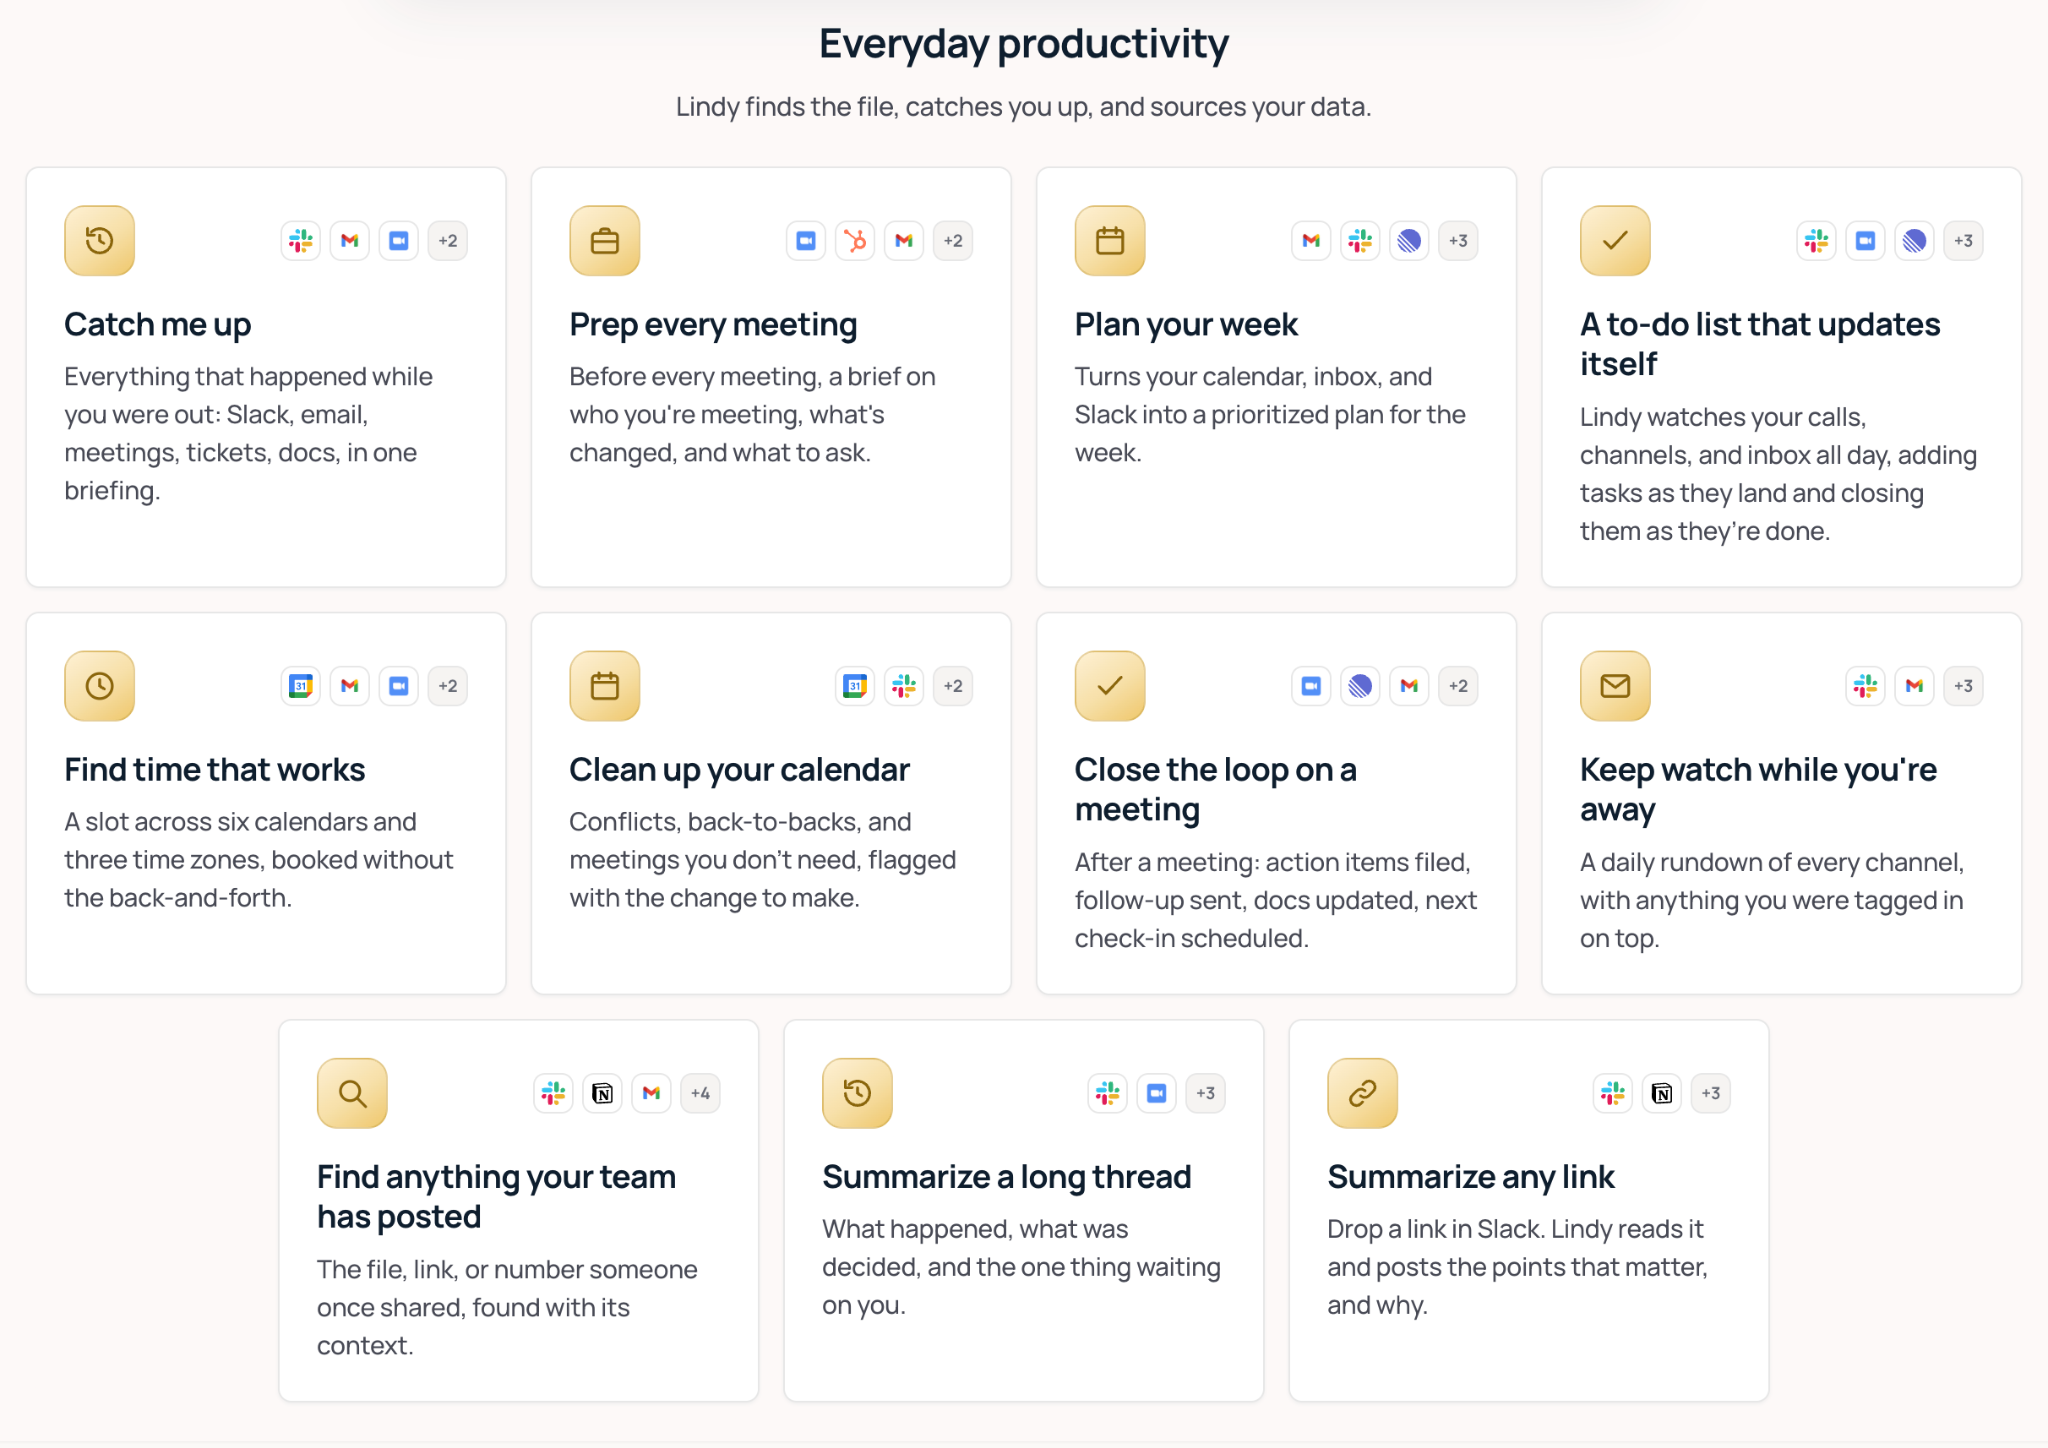Open the Keep watch while you're away heading
The image size is (2048, 1448).
[x=1758, y=789]
